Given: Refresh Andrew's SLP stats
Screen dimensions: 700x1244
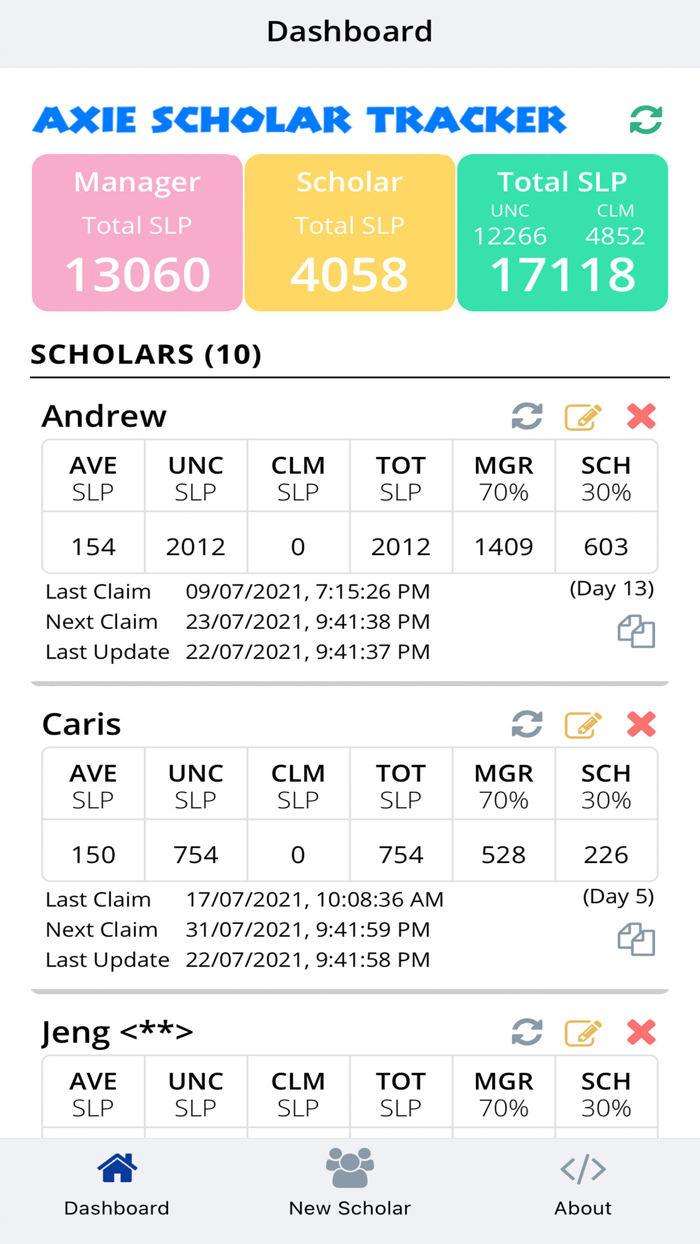Looking at the screenshot, I should (x=527, y=417).
